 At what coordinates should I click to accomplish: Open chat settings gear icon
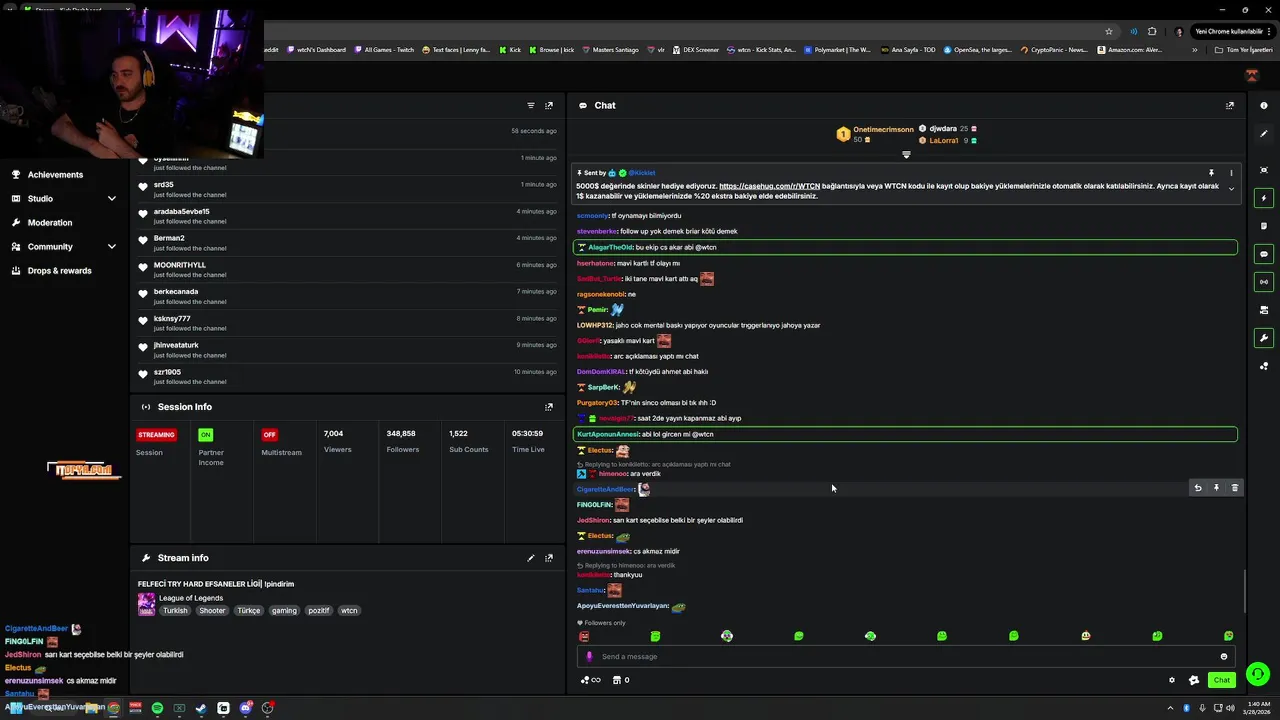[x=1172, y=680]
